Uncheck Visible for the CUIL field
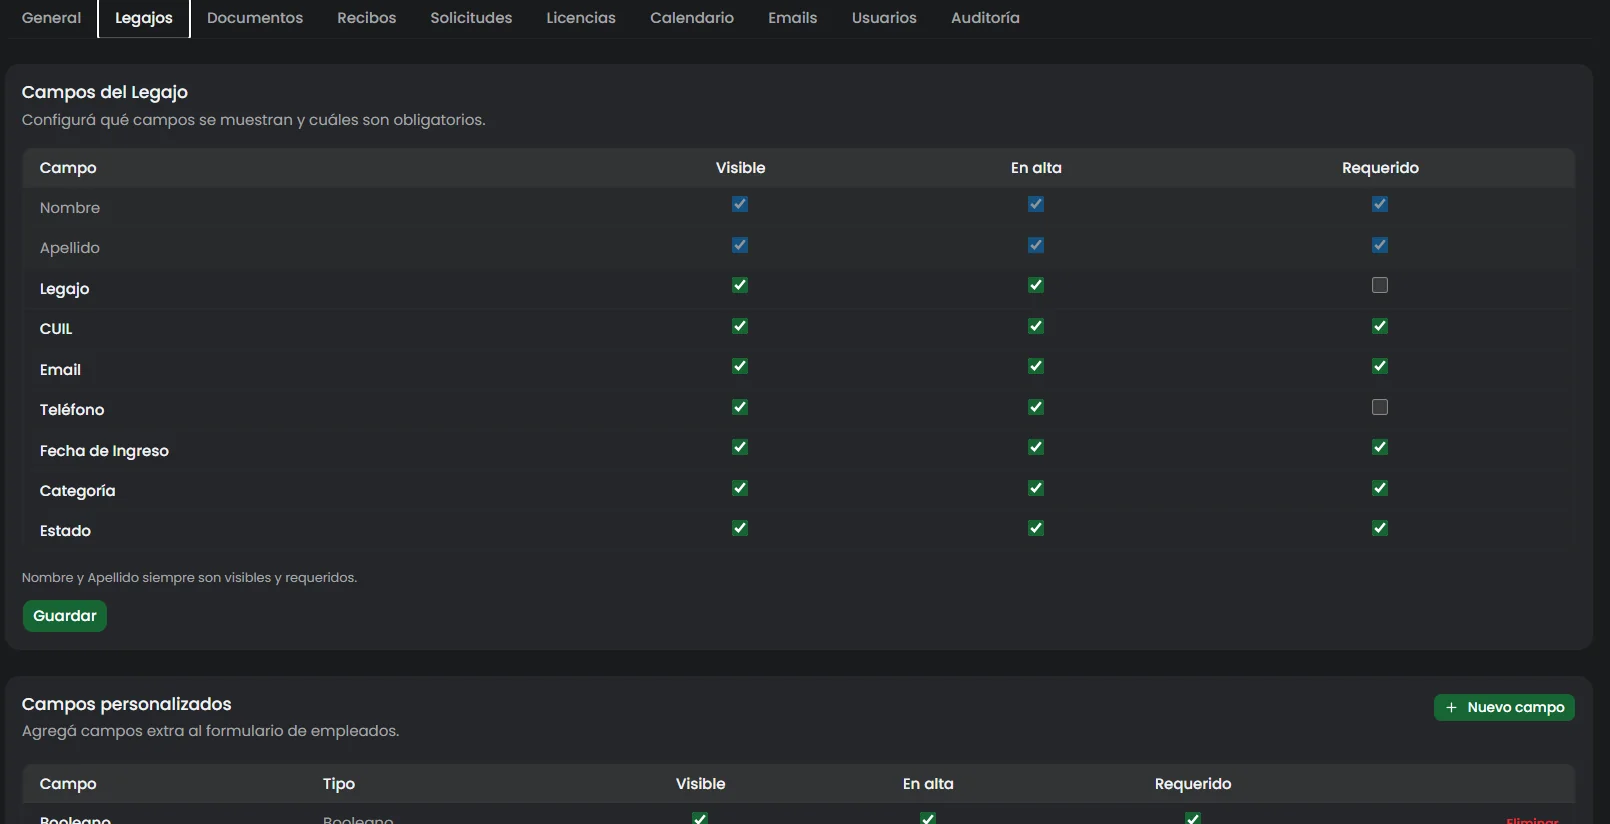The height and width of the screenshot is (824, 1610). (x=740, y=326)
